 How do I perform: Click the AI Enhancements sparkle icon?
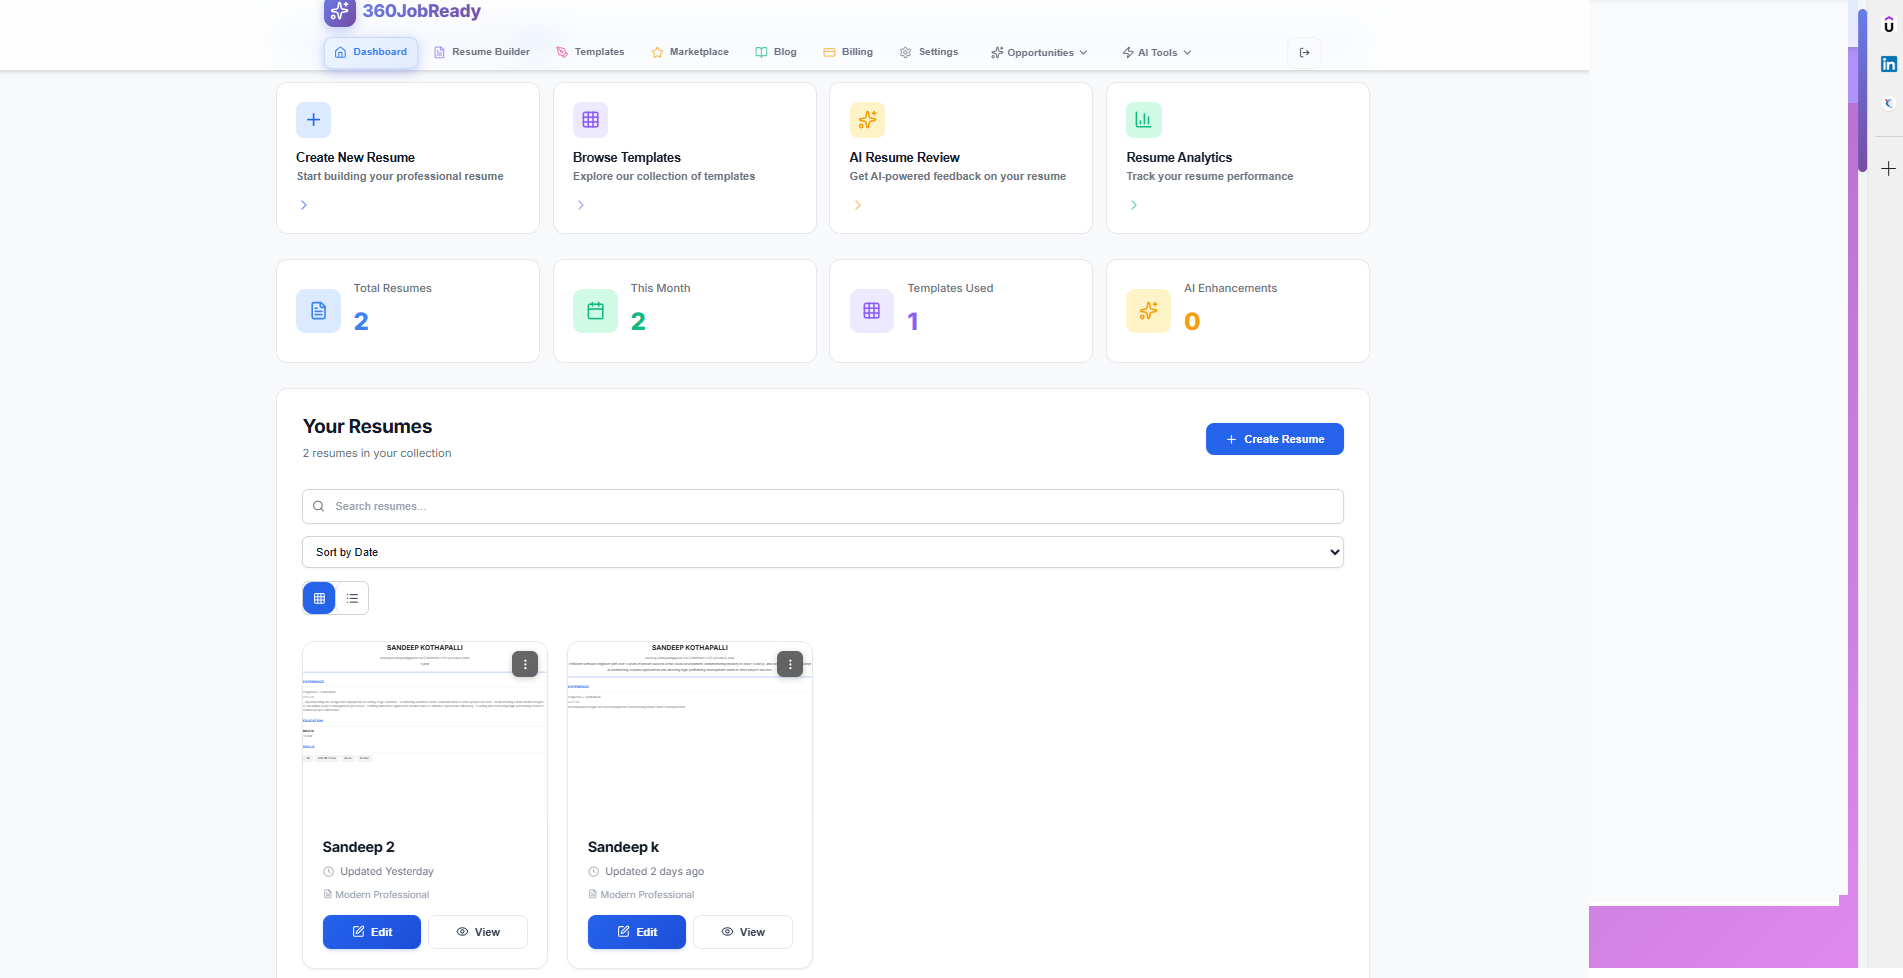pyautogui.click(x=1148, y=311)
